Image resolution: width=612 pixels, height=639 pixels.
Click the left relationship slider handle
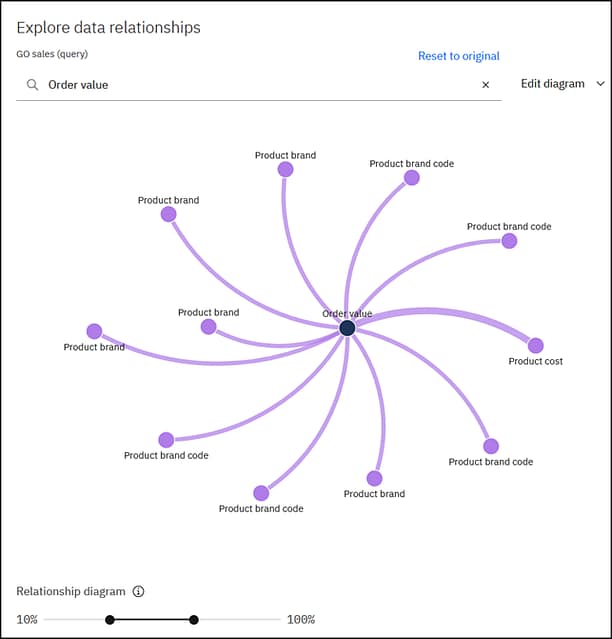tap(110, 620)
